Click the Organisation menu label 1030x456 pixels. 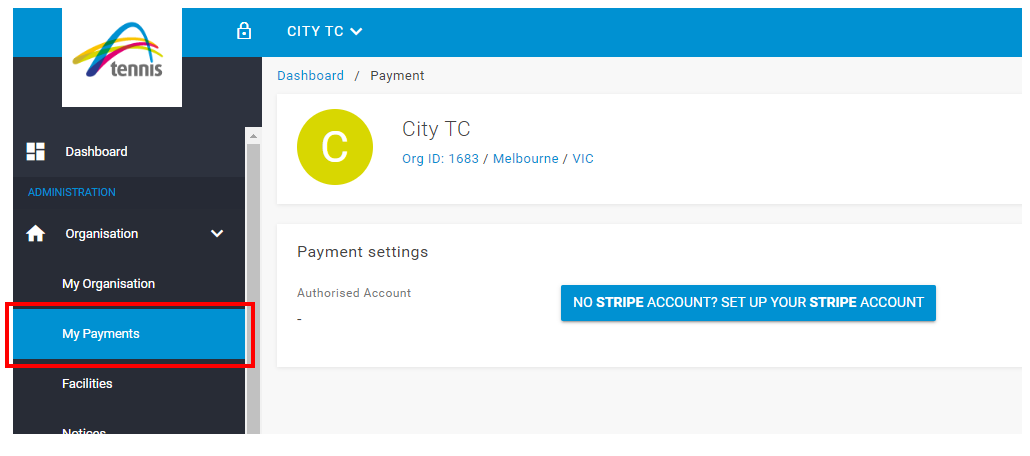(x=102, y=234)
